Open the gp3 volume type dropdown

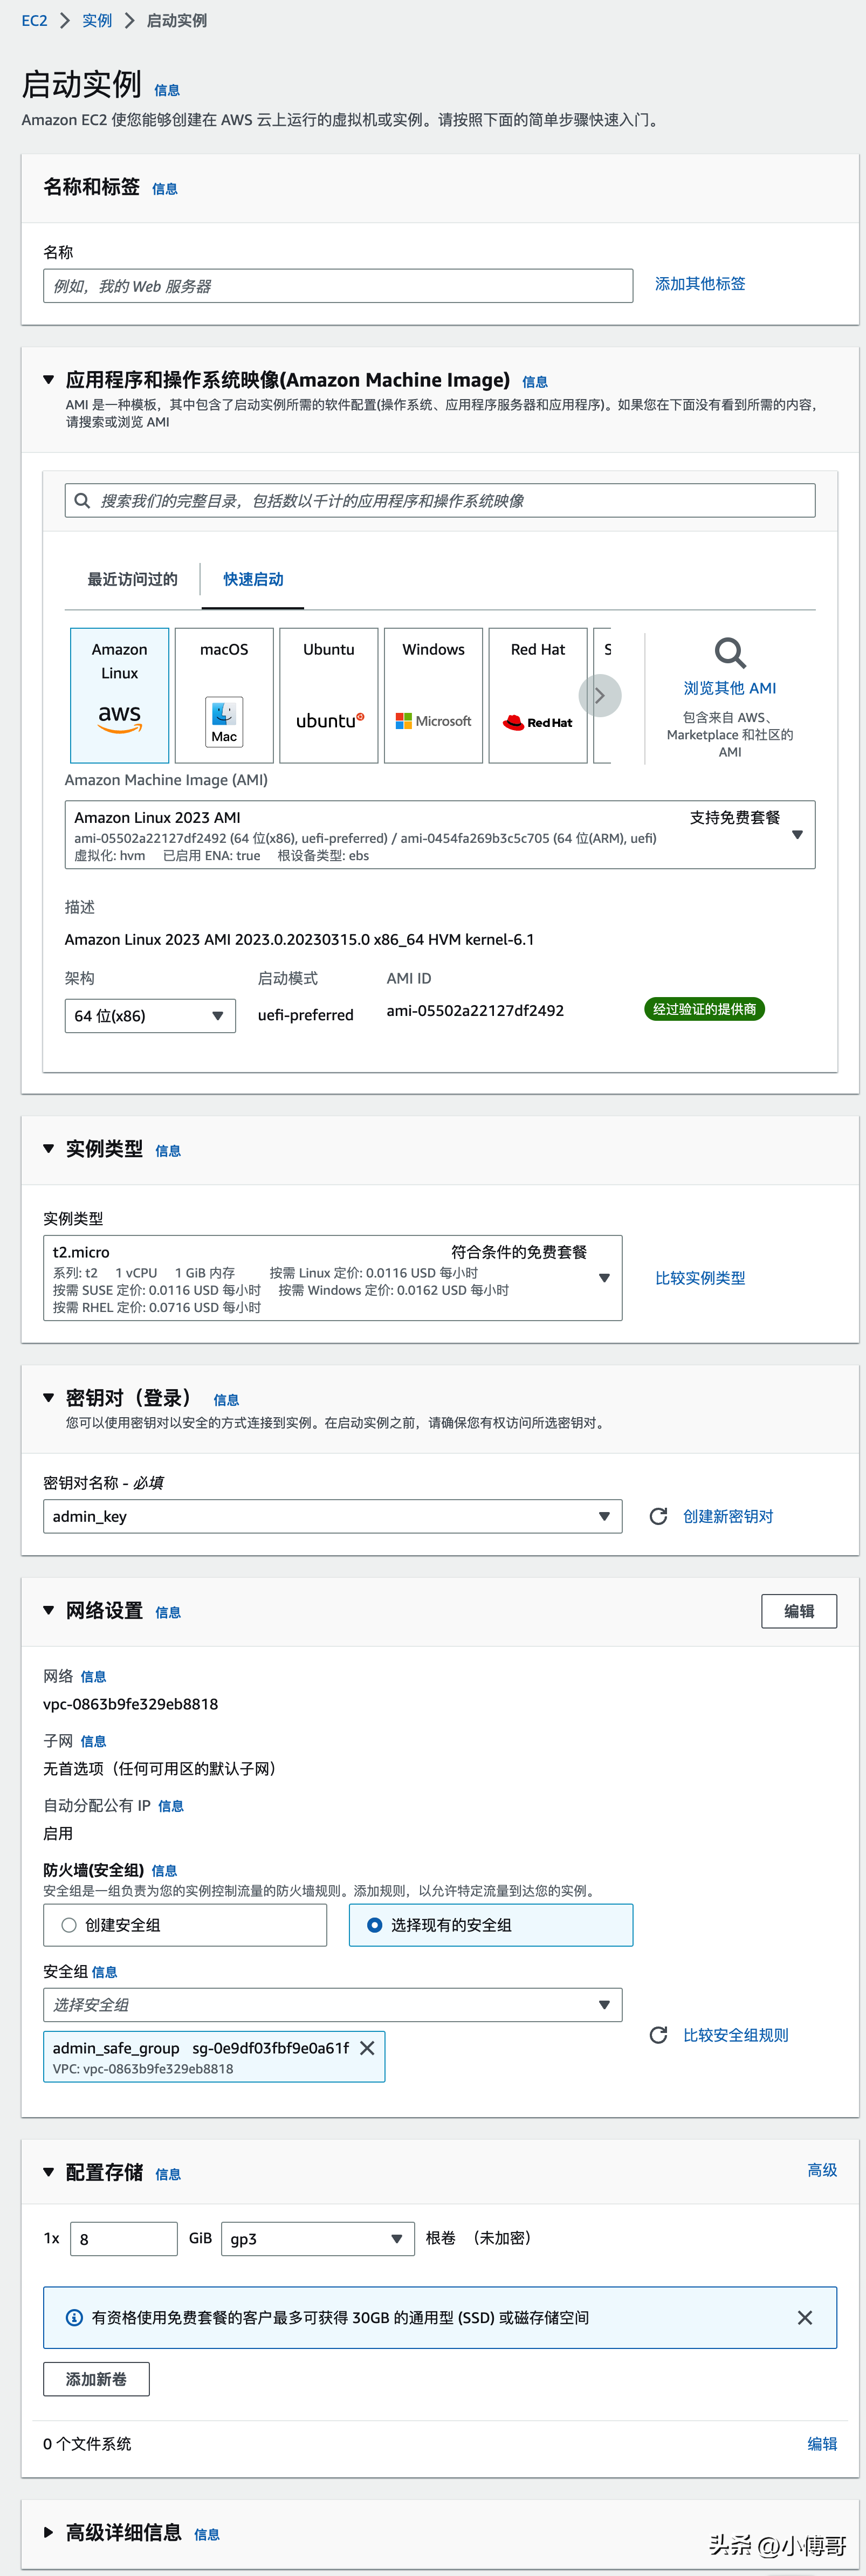click(317, 2239)
